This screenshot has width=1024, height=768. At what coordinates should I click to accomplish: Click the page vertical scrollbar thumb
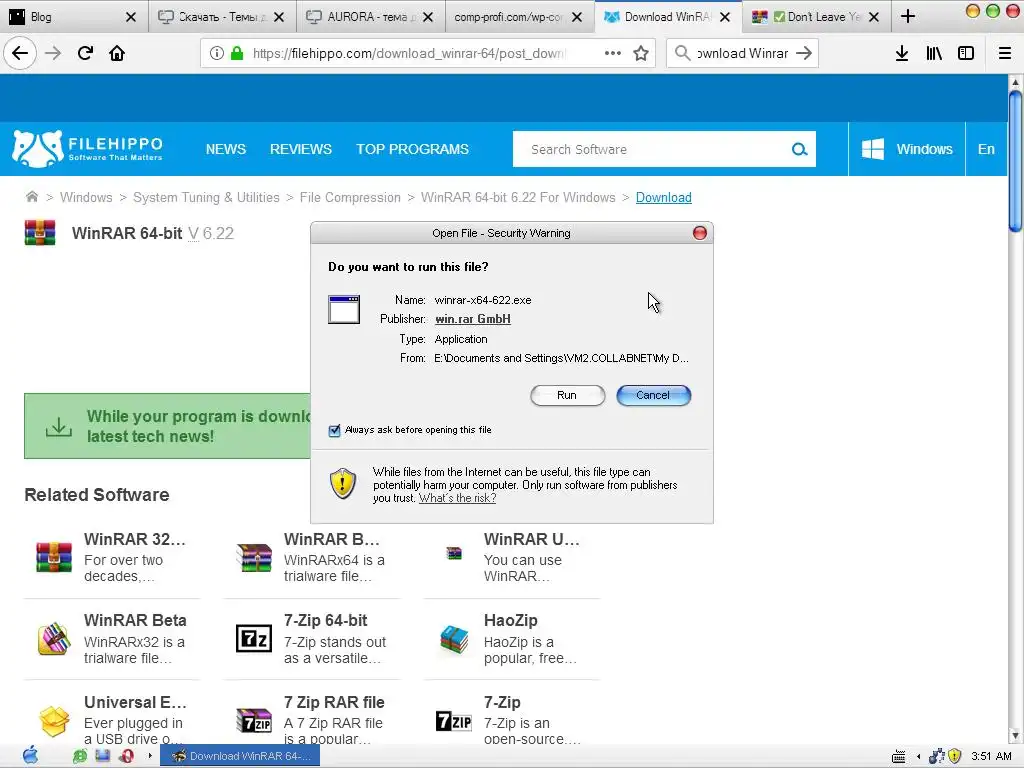click(1015, 161)
